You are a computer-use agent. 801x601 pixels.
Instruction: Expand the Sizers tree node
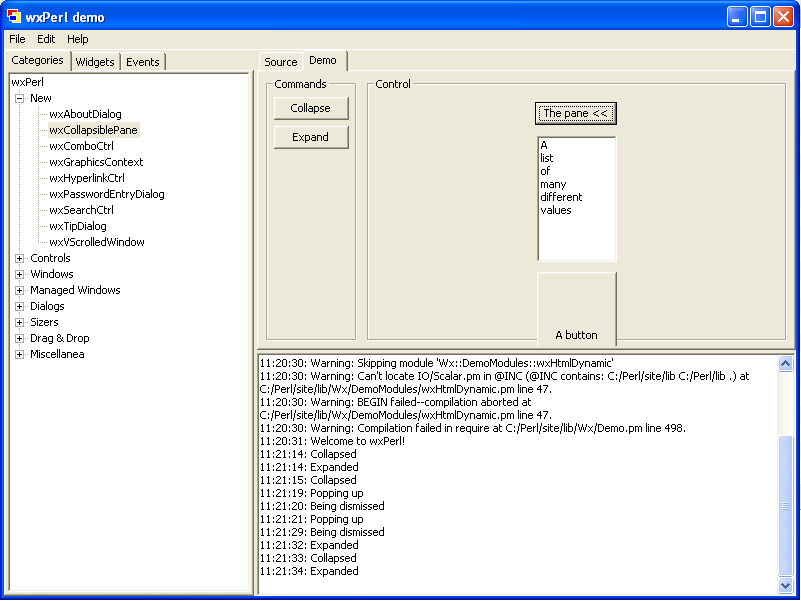[20, 322]
